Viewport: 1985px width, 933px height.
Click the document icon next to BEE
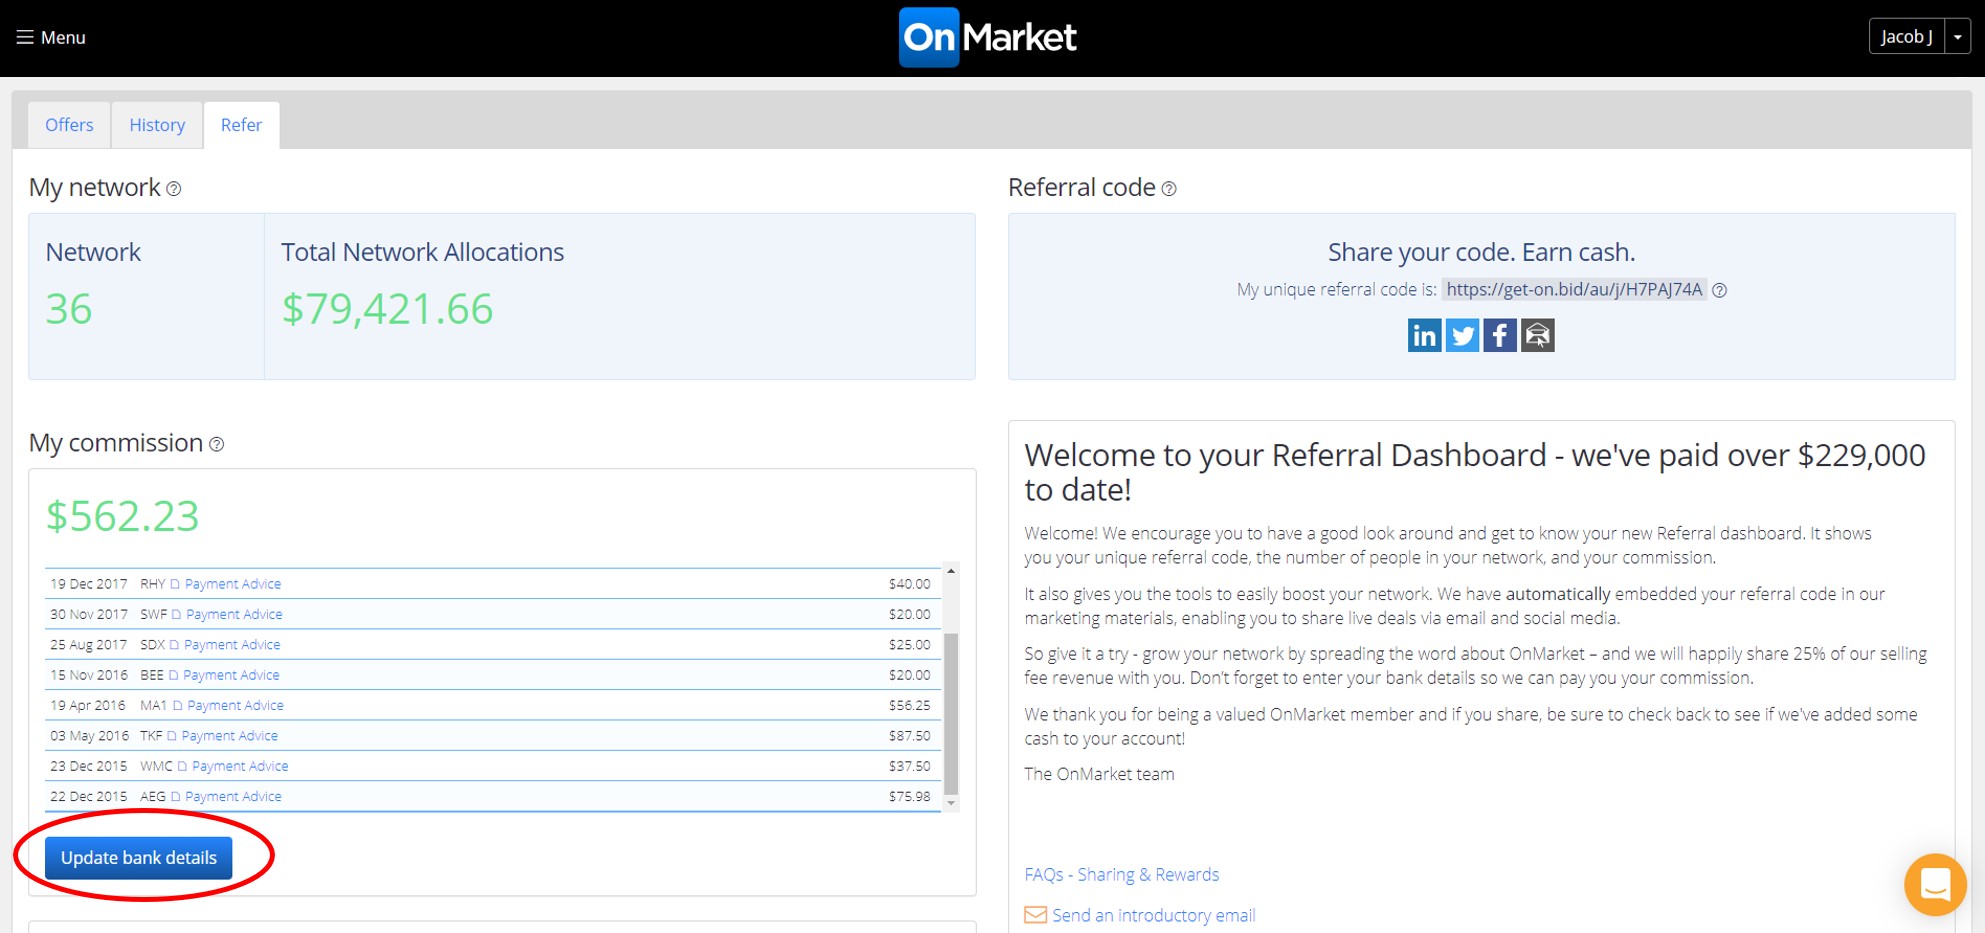173,675
